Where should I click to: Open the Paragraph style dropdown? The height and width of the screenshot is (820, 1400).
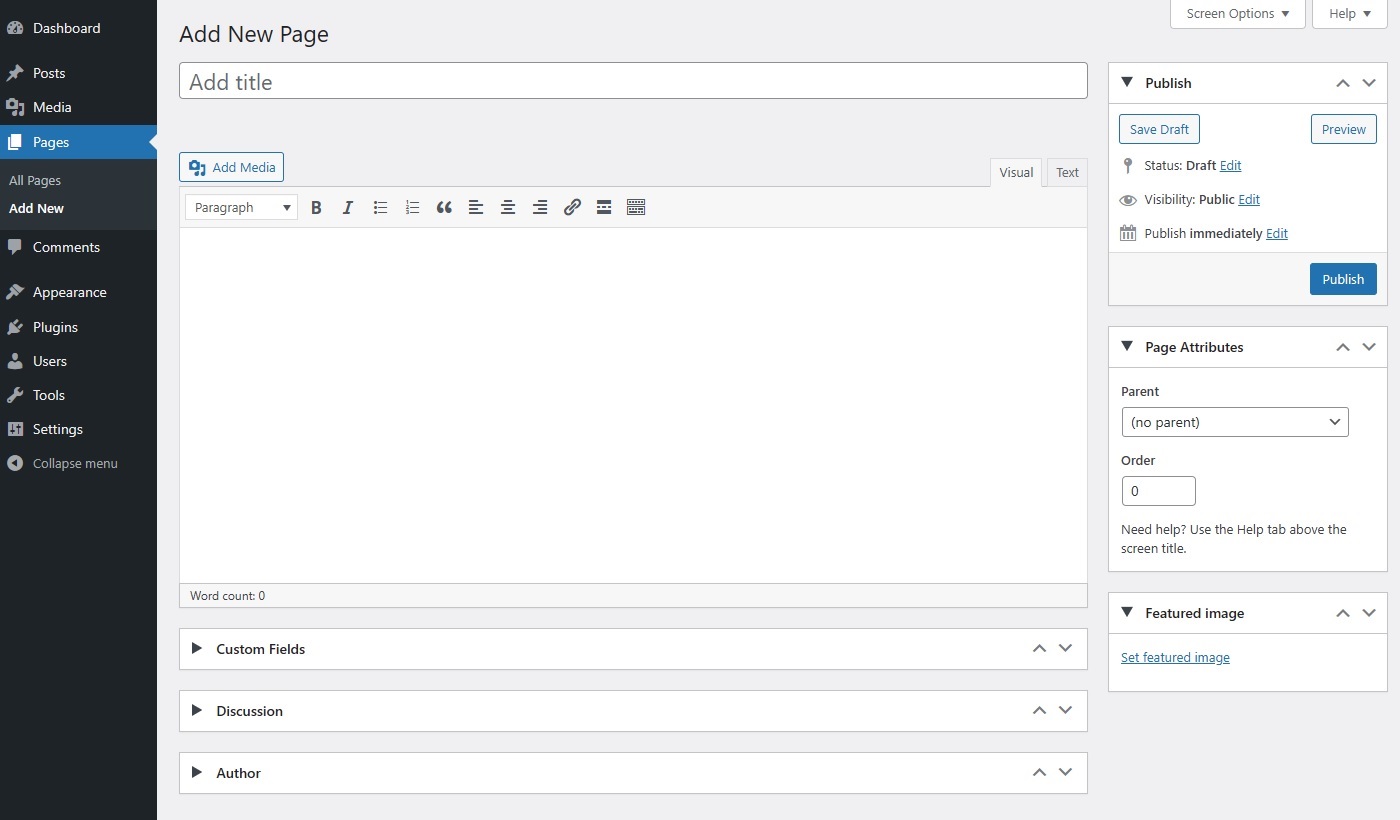pos(240,207)
